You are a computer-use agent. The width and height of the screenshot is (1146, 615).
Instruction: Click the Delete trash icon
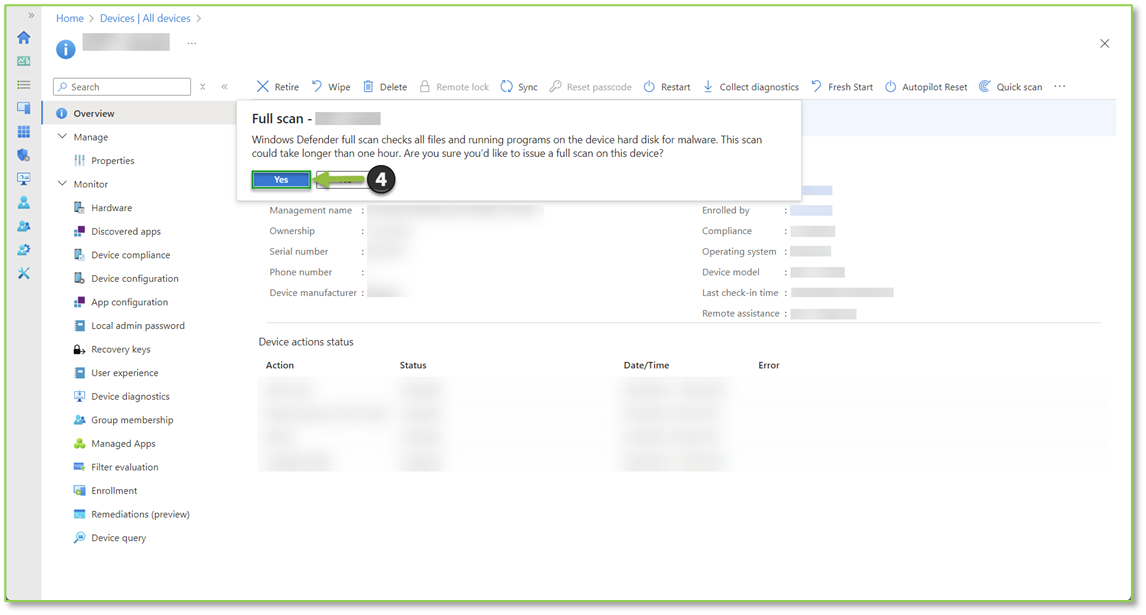tap(368, 87)
